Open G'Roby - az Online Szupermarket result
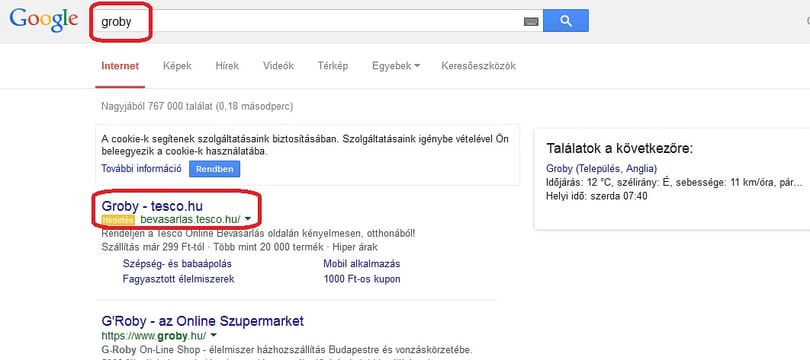Viewport: 810px width, 360px height. (x=202, y=321)
